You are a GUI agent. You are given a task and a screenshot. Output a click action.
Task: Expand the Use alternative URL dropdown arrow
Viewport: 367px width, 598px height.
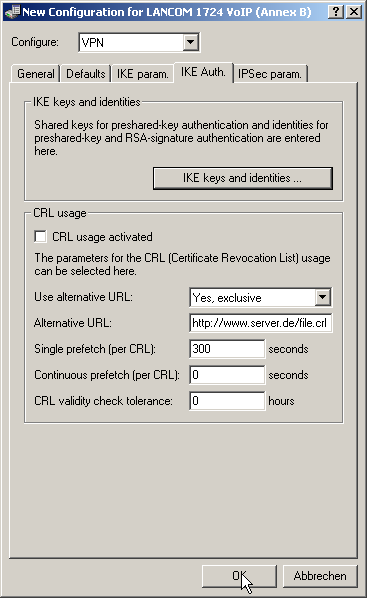click(323, 297)
